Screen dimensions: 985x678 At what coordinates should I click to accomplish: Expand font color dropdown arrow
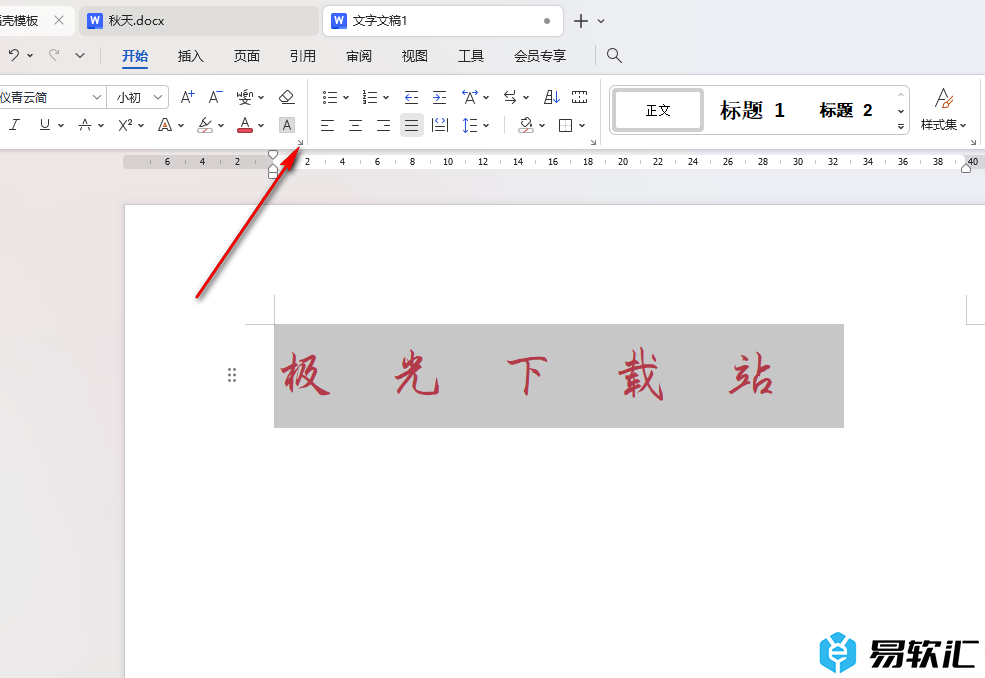coord(261,126)
